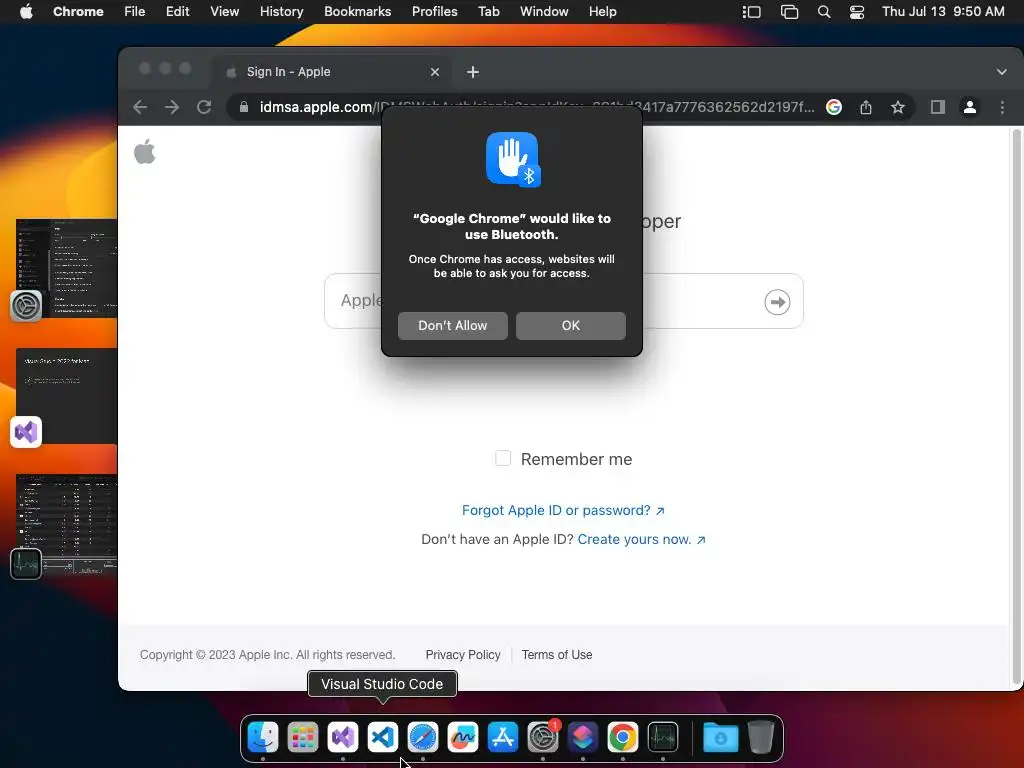Open the Profiles menu

tap(434, 12)
